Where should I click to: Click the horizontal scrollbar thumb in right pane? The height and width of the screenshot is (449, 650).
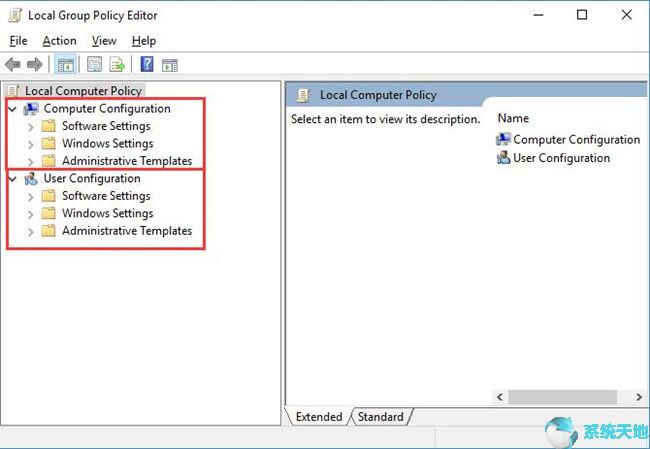[x=563, y=397]
